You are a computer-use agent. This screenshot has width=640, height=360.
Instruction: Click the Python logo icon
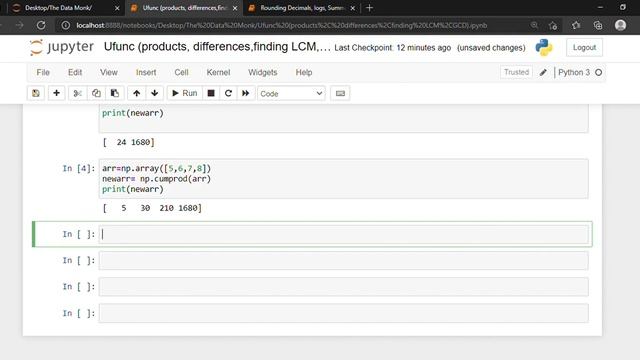coord(544,47)
